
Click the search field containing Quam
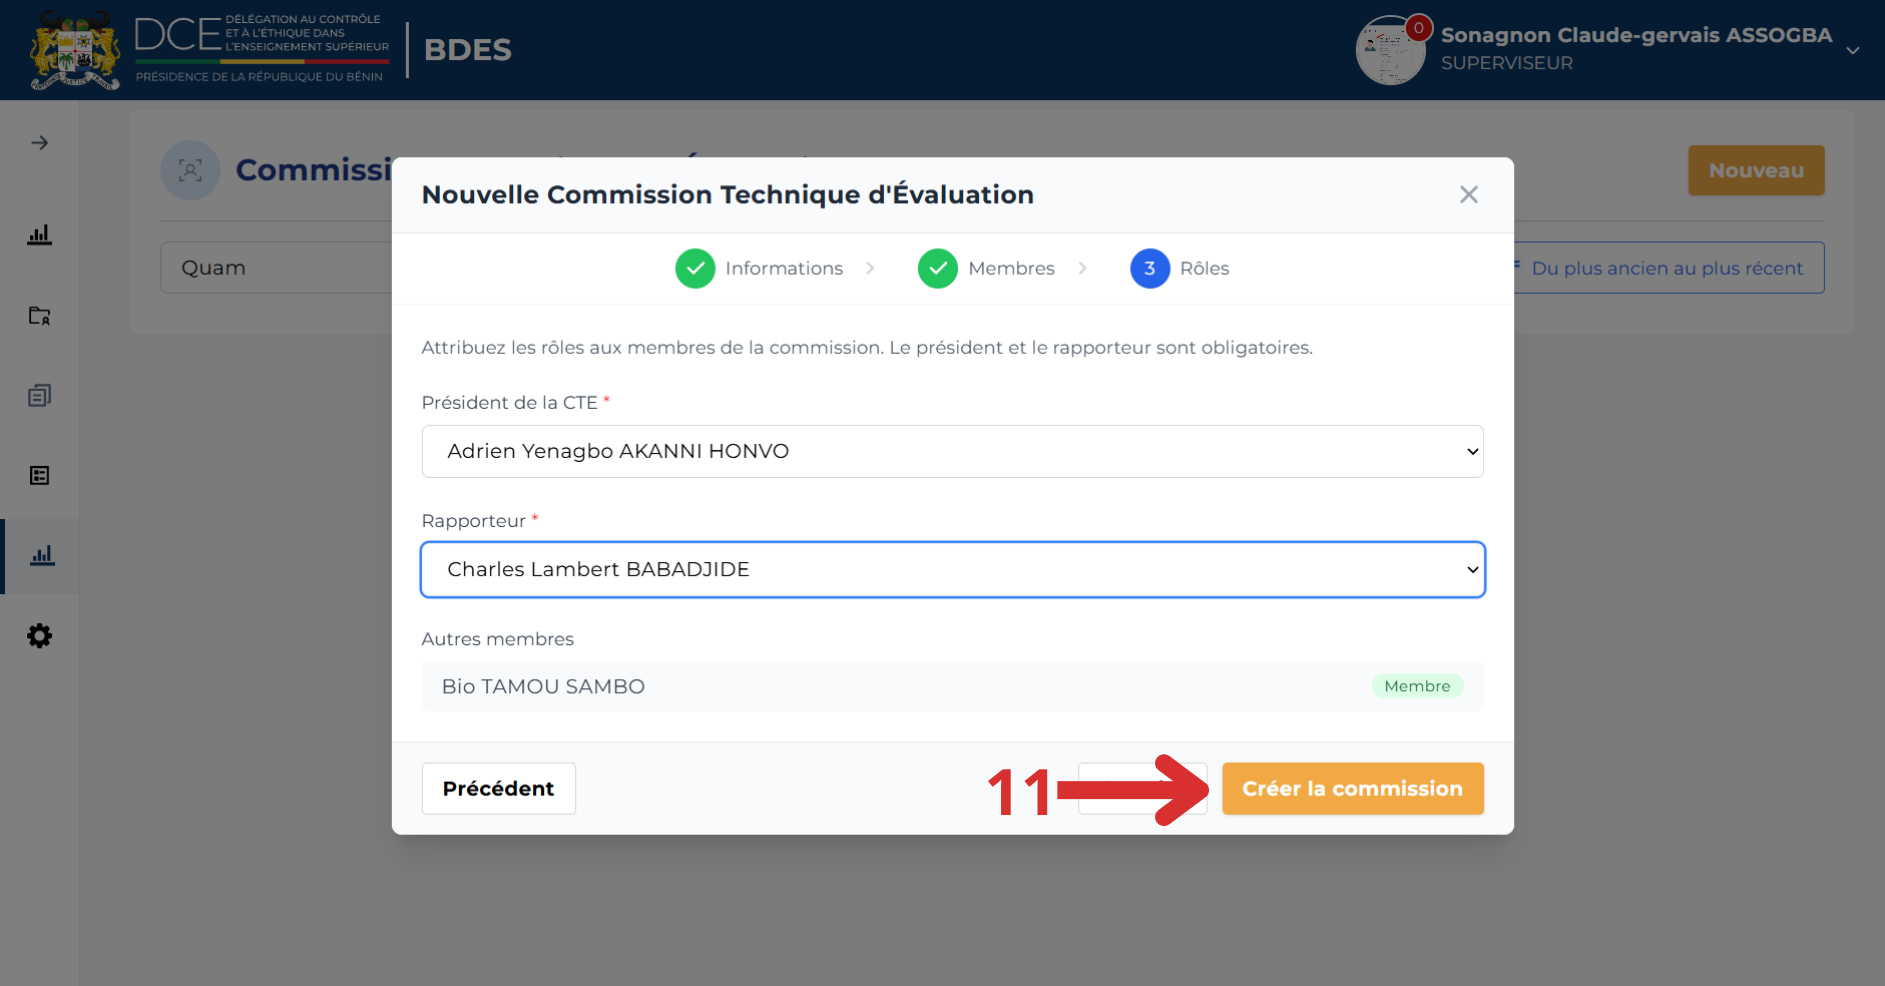coord(277,268)
